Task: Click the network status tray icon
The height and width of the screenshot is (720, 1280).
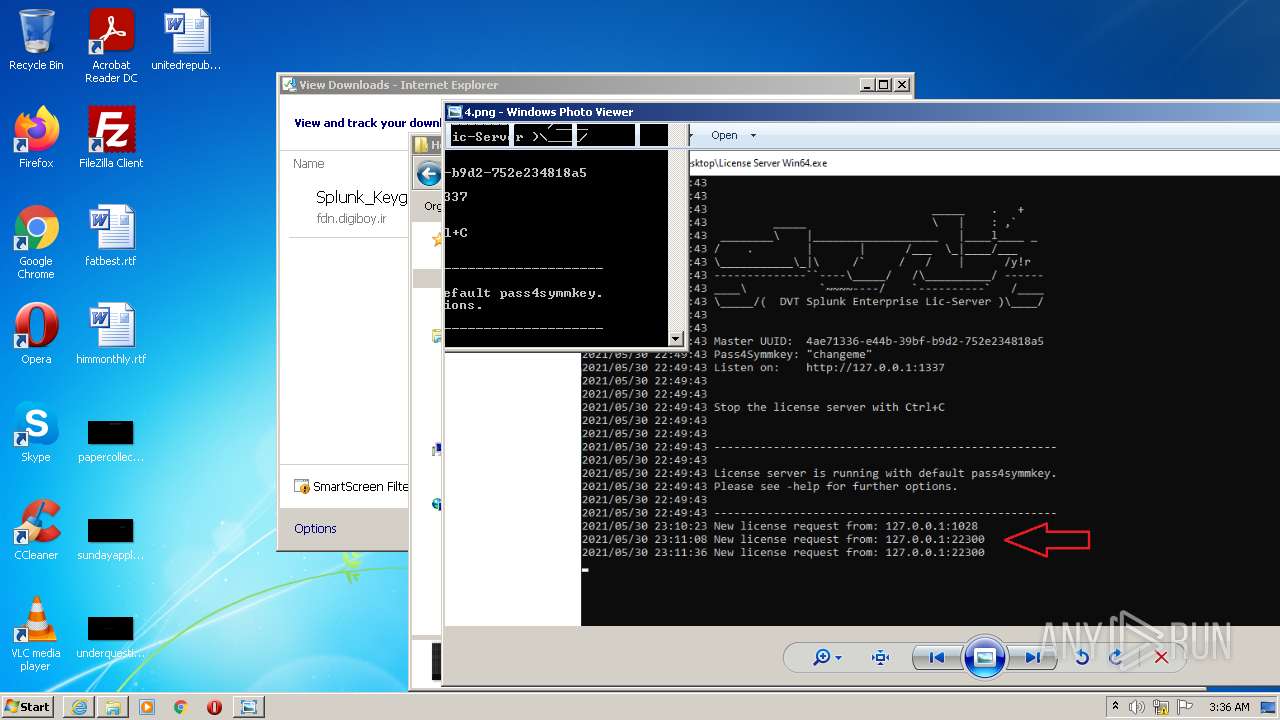Action: click(1159, 706)
